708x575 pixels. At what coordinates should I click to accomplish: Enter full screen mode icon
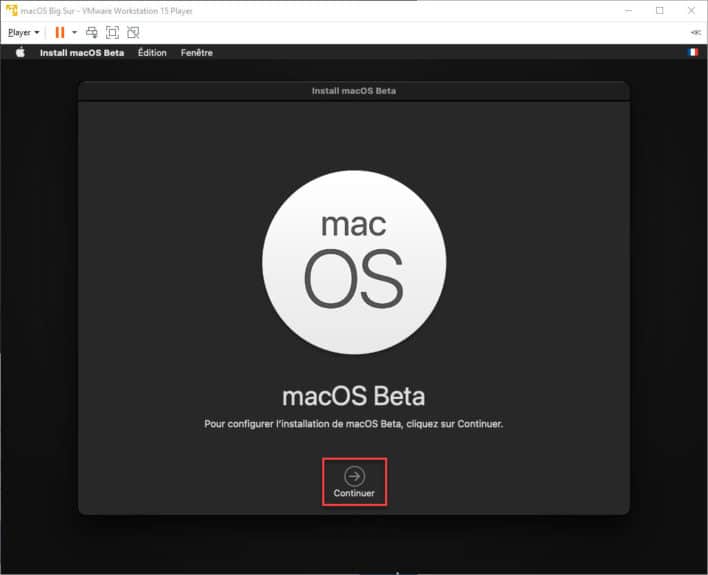(x=112, y=33)
